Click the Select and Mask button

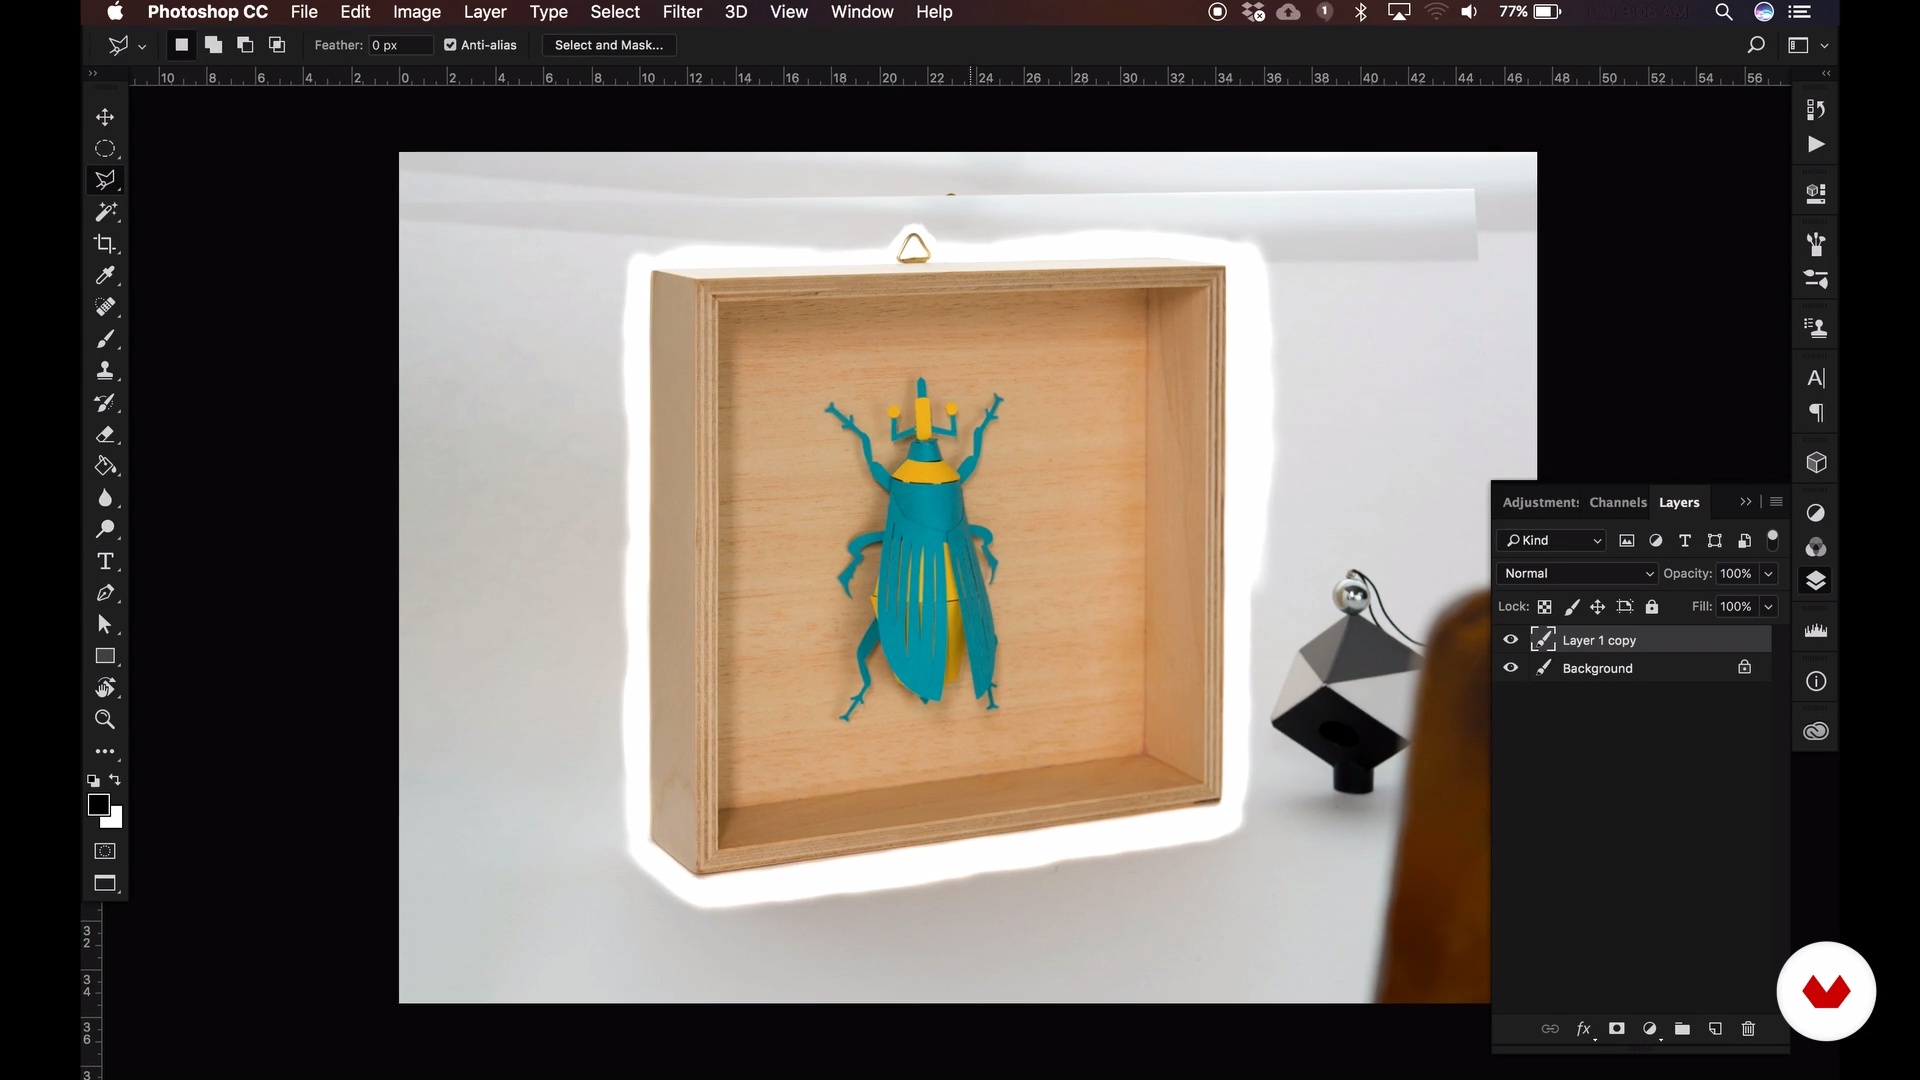pyautogui.click(x=609, y=45)
